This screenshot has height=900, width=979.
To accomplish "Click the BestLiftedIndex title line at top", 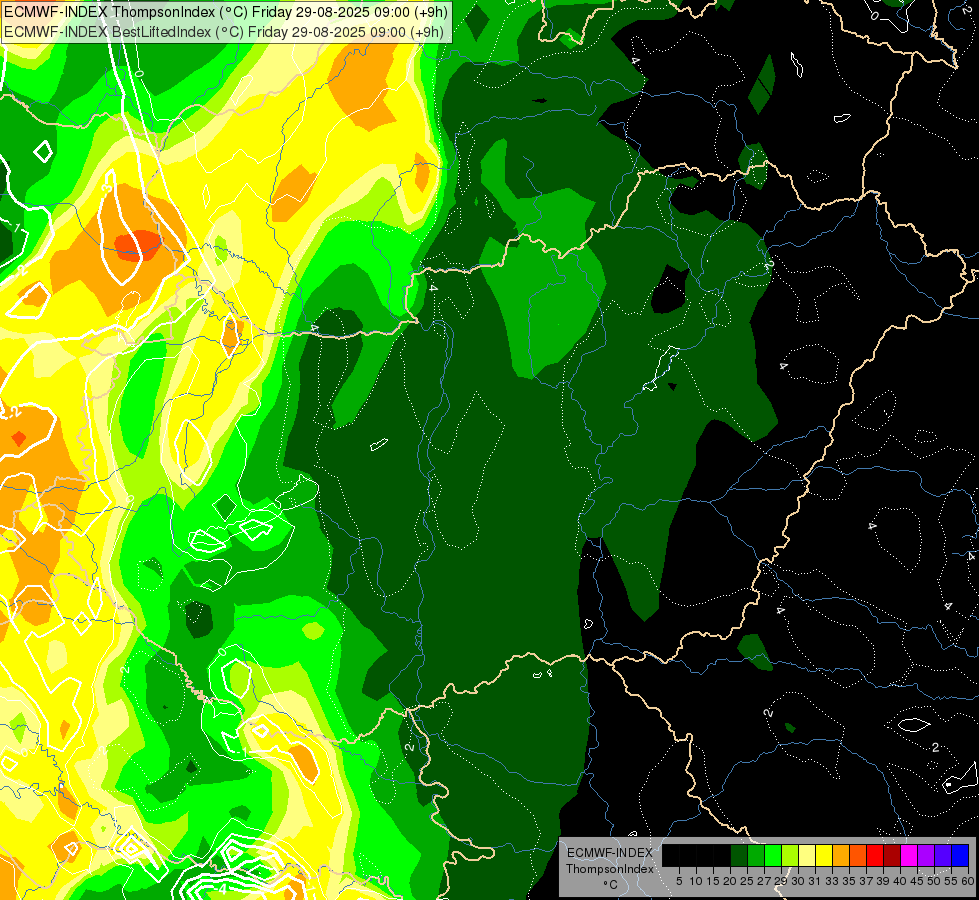I will pos(224,32).
